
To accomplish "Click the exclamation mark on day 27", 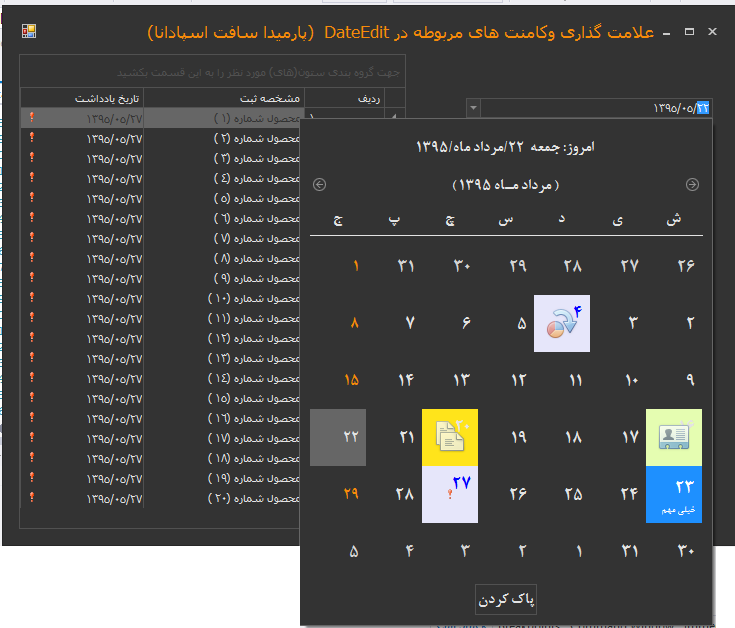I will tap(449, 496).
